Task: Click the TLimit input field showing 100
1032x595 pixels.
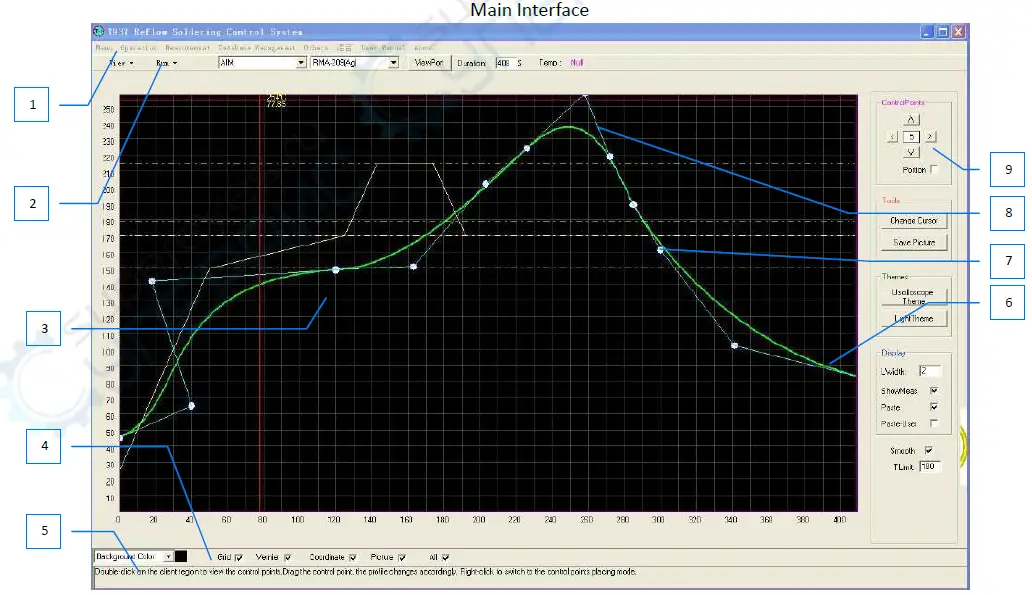Action: click(930, 467)
